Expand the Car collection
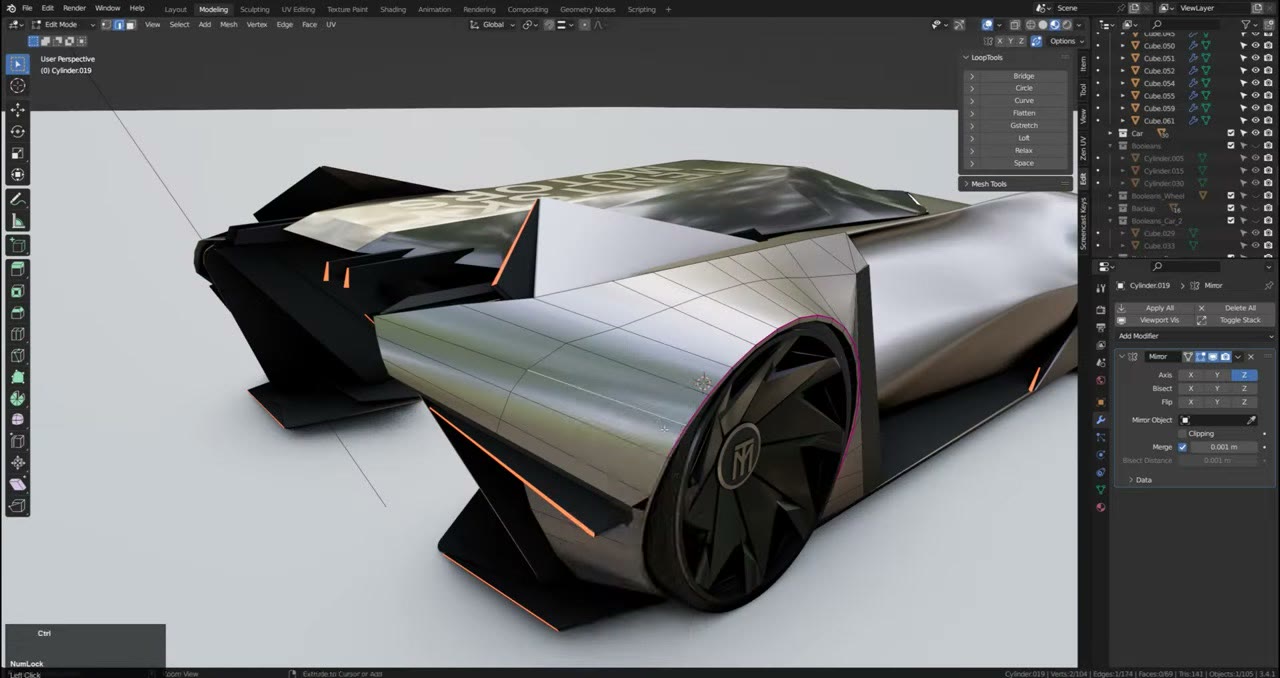The width and height of the screenshot is (1280, 678). 1110,133
